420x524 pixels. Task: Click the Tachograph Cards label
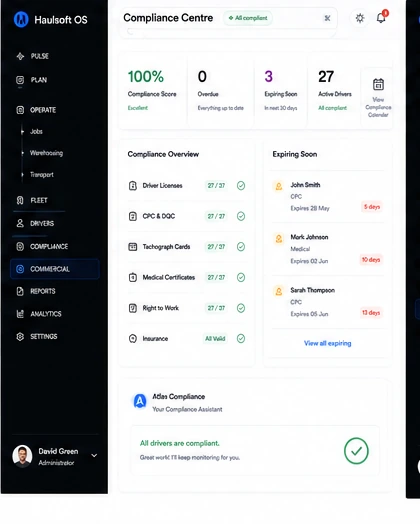tap(166, 247)
